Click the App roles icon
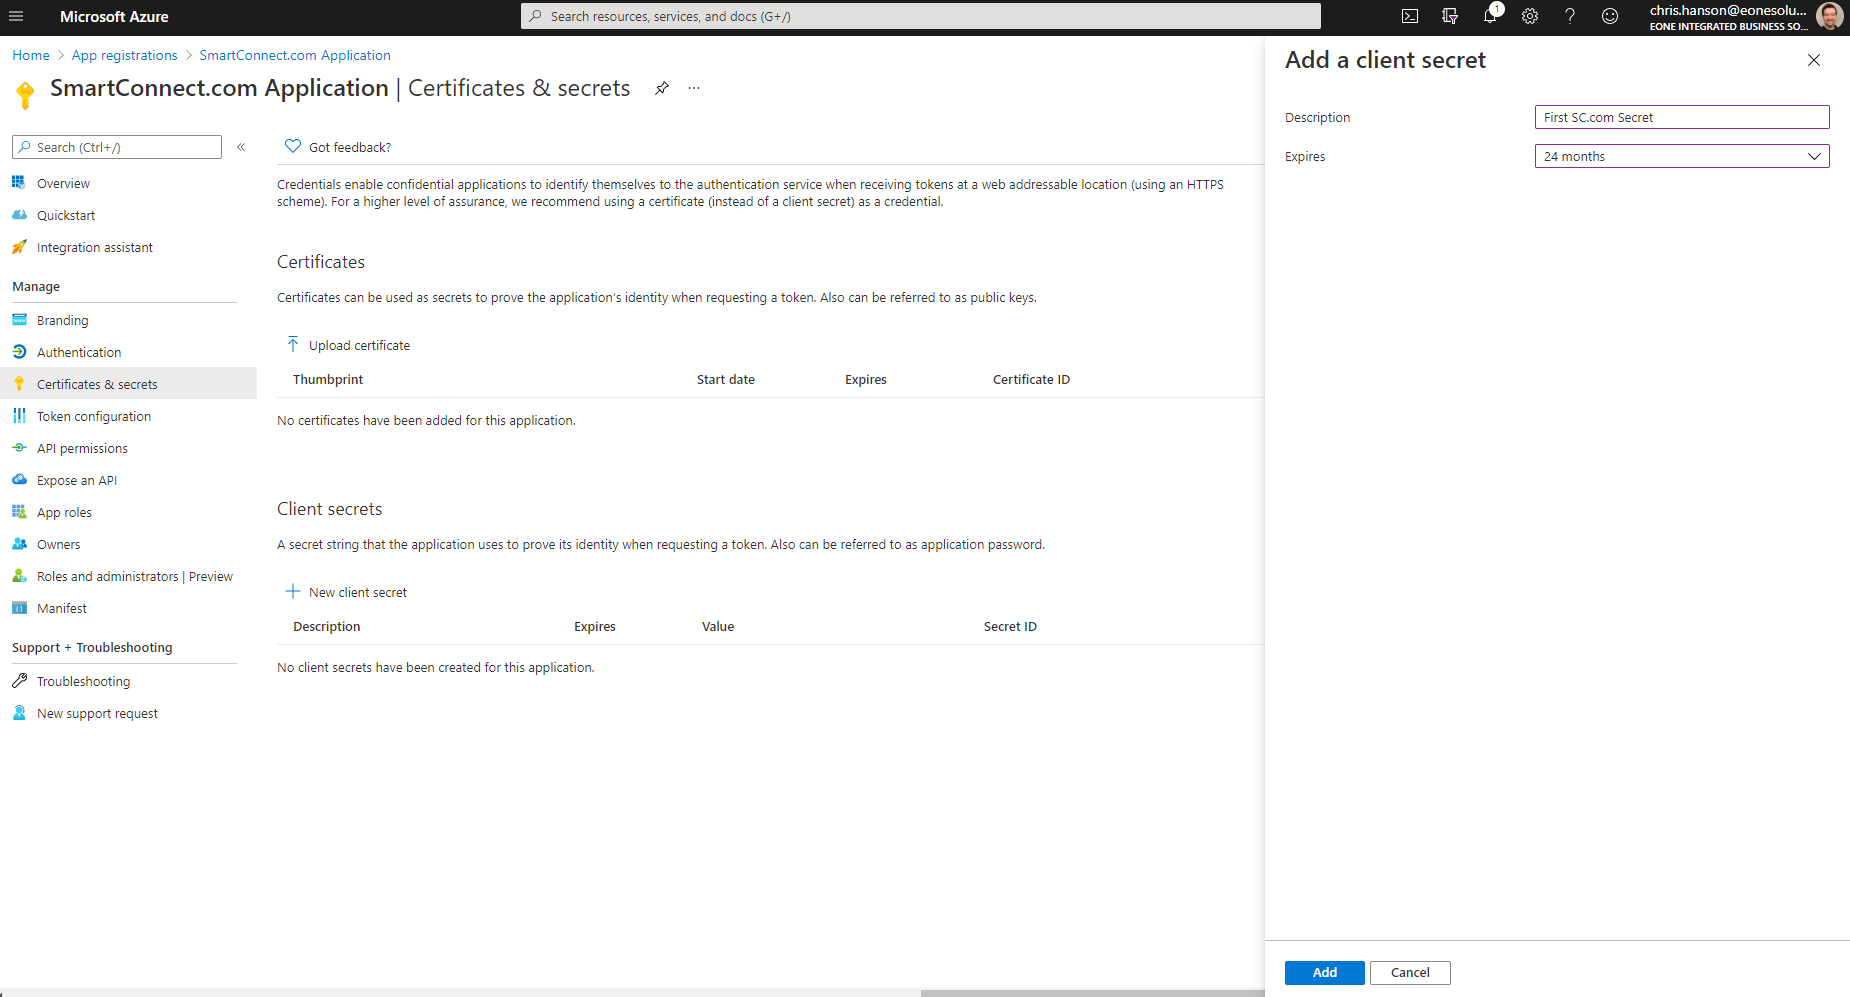1850x997 pixels. point(19,512)
